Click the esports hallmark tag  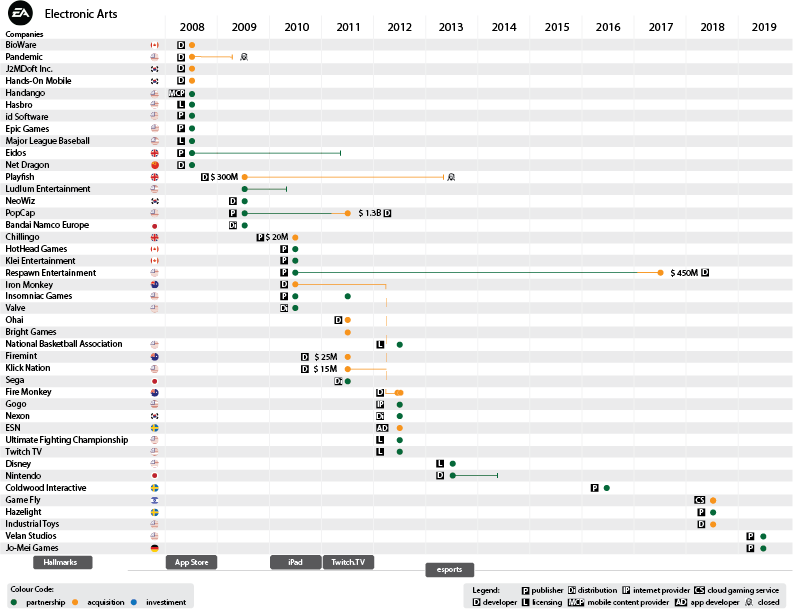click(449, 570)
